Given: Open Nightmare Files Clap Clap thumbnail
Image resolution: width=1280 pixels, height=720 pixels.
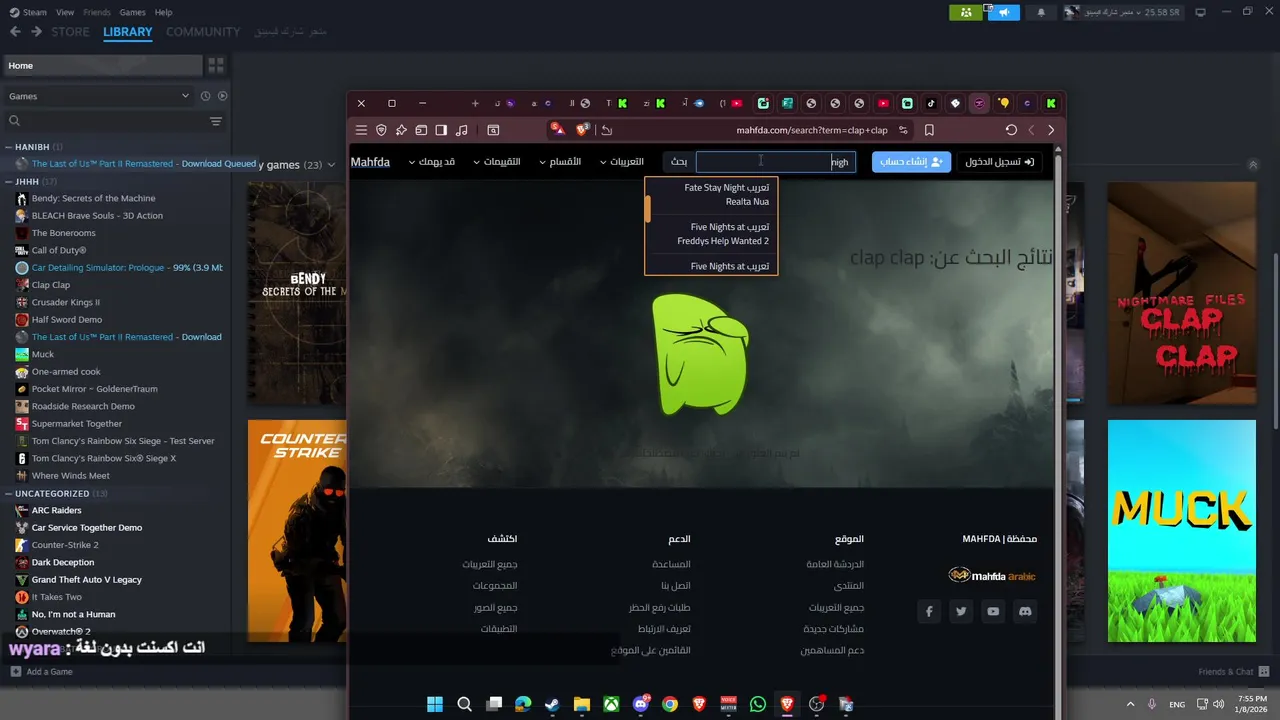Looking at the screenshot, I should click(1182, 294).
